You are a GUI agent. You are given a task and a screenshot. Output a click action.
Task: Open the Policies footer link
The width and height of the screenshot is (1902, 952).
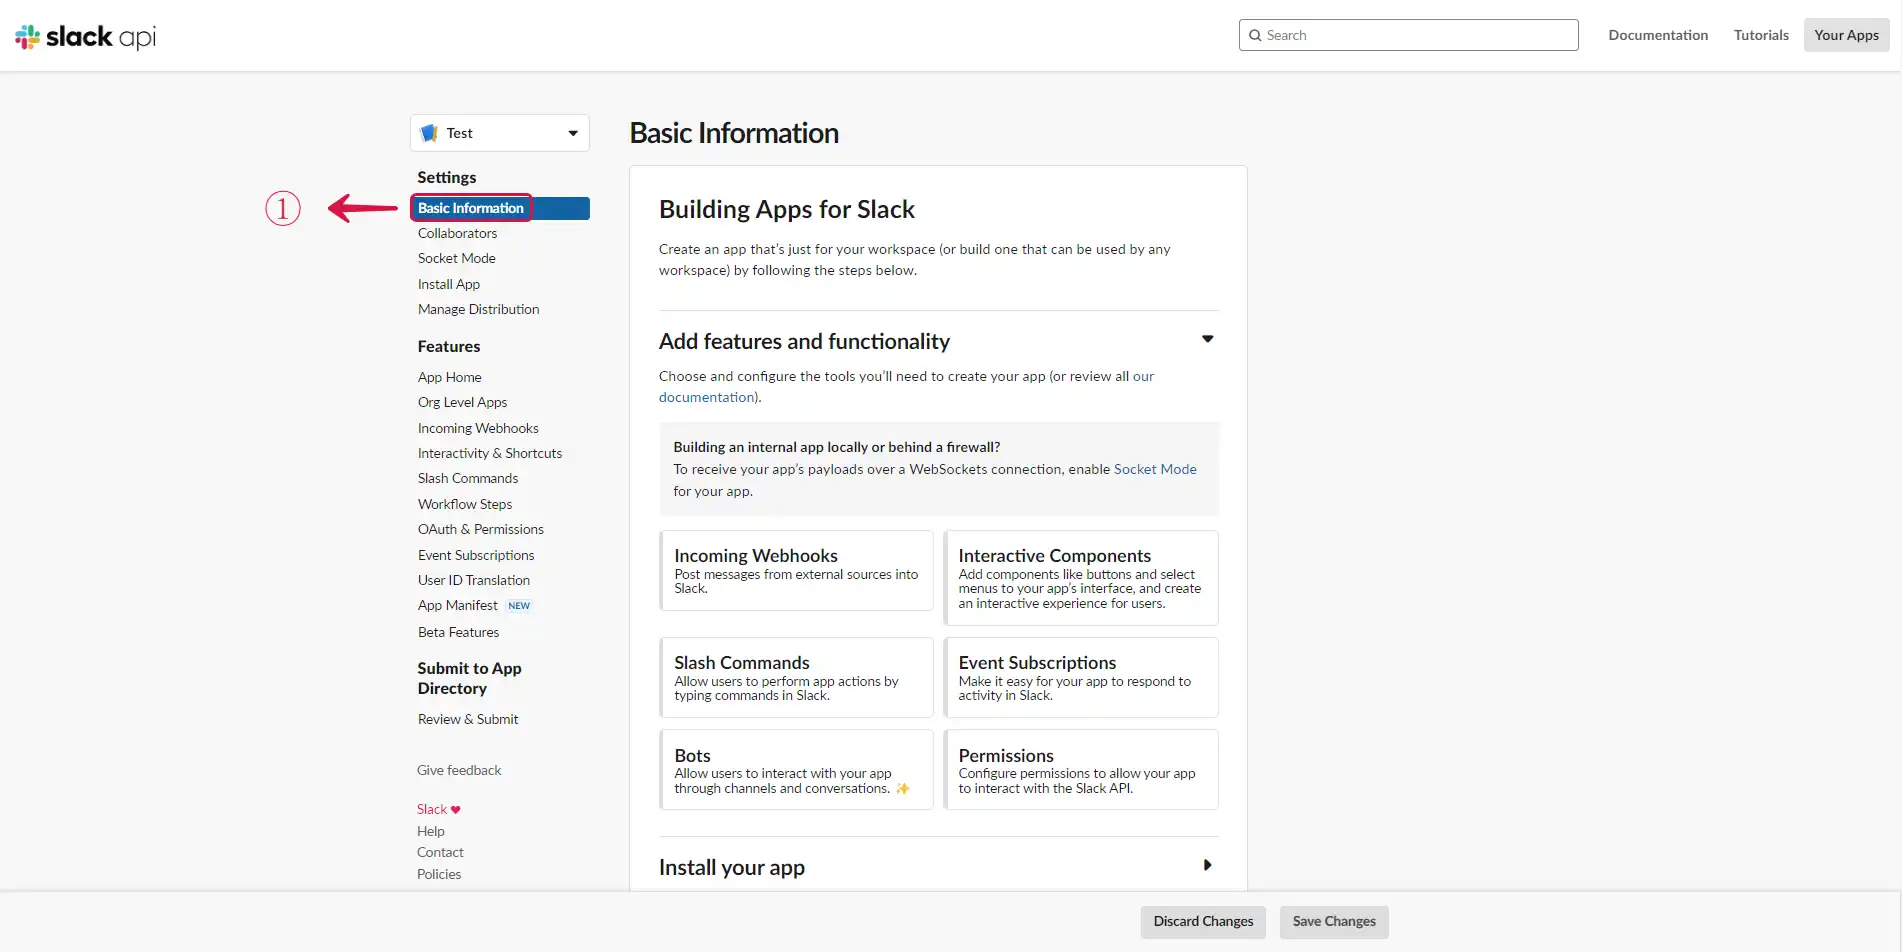pos(439,874)
